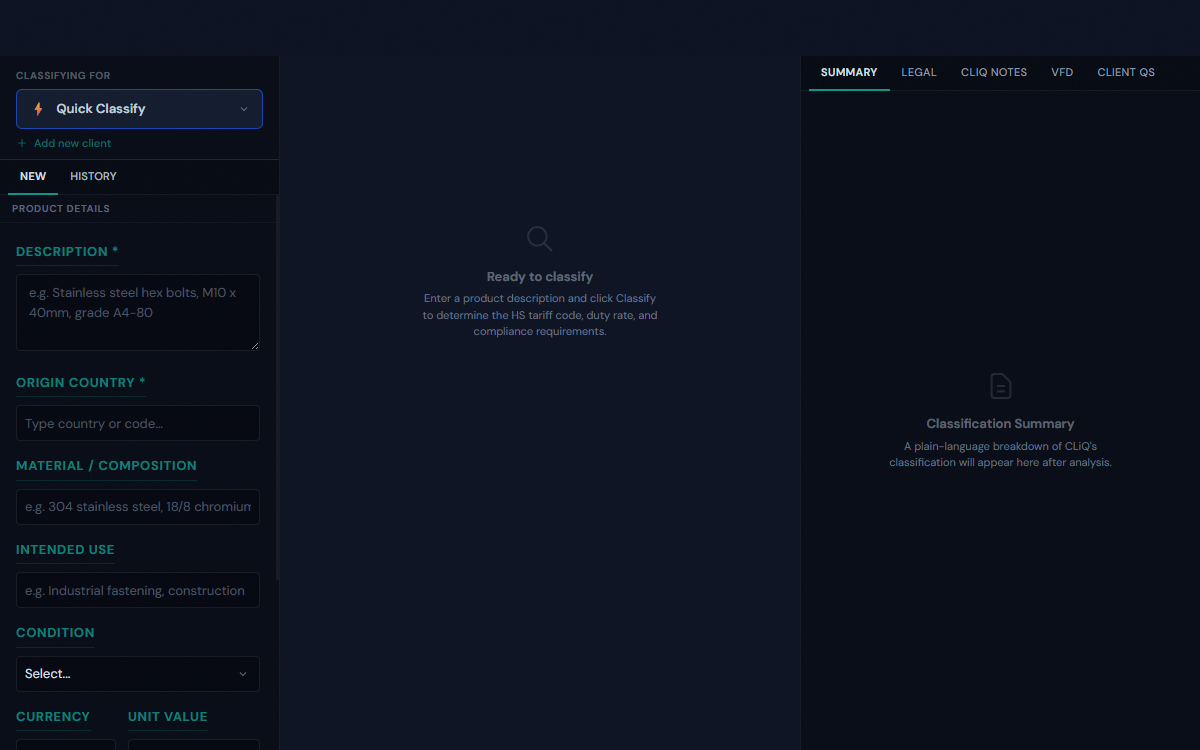Viewport: 1200px width, 750px height.
Task: Select the NEW tab
Action: 33,176
